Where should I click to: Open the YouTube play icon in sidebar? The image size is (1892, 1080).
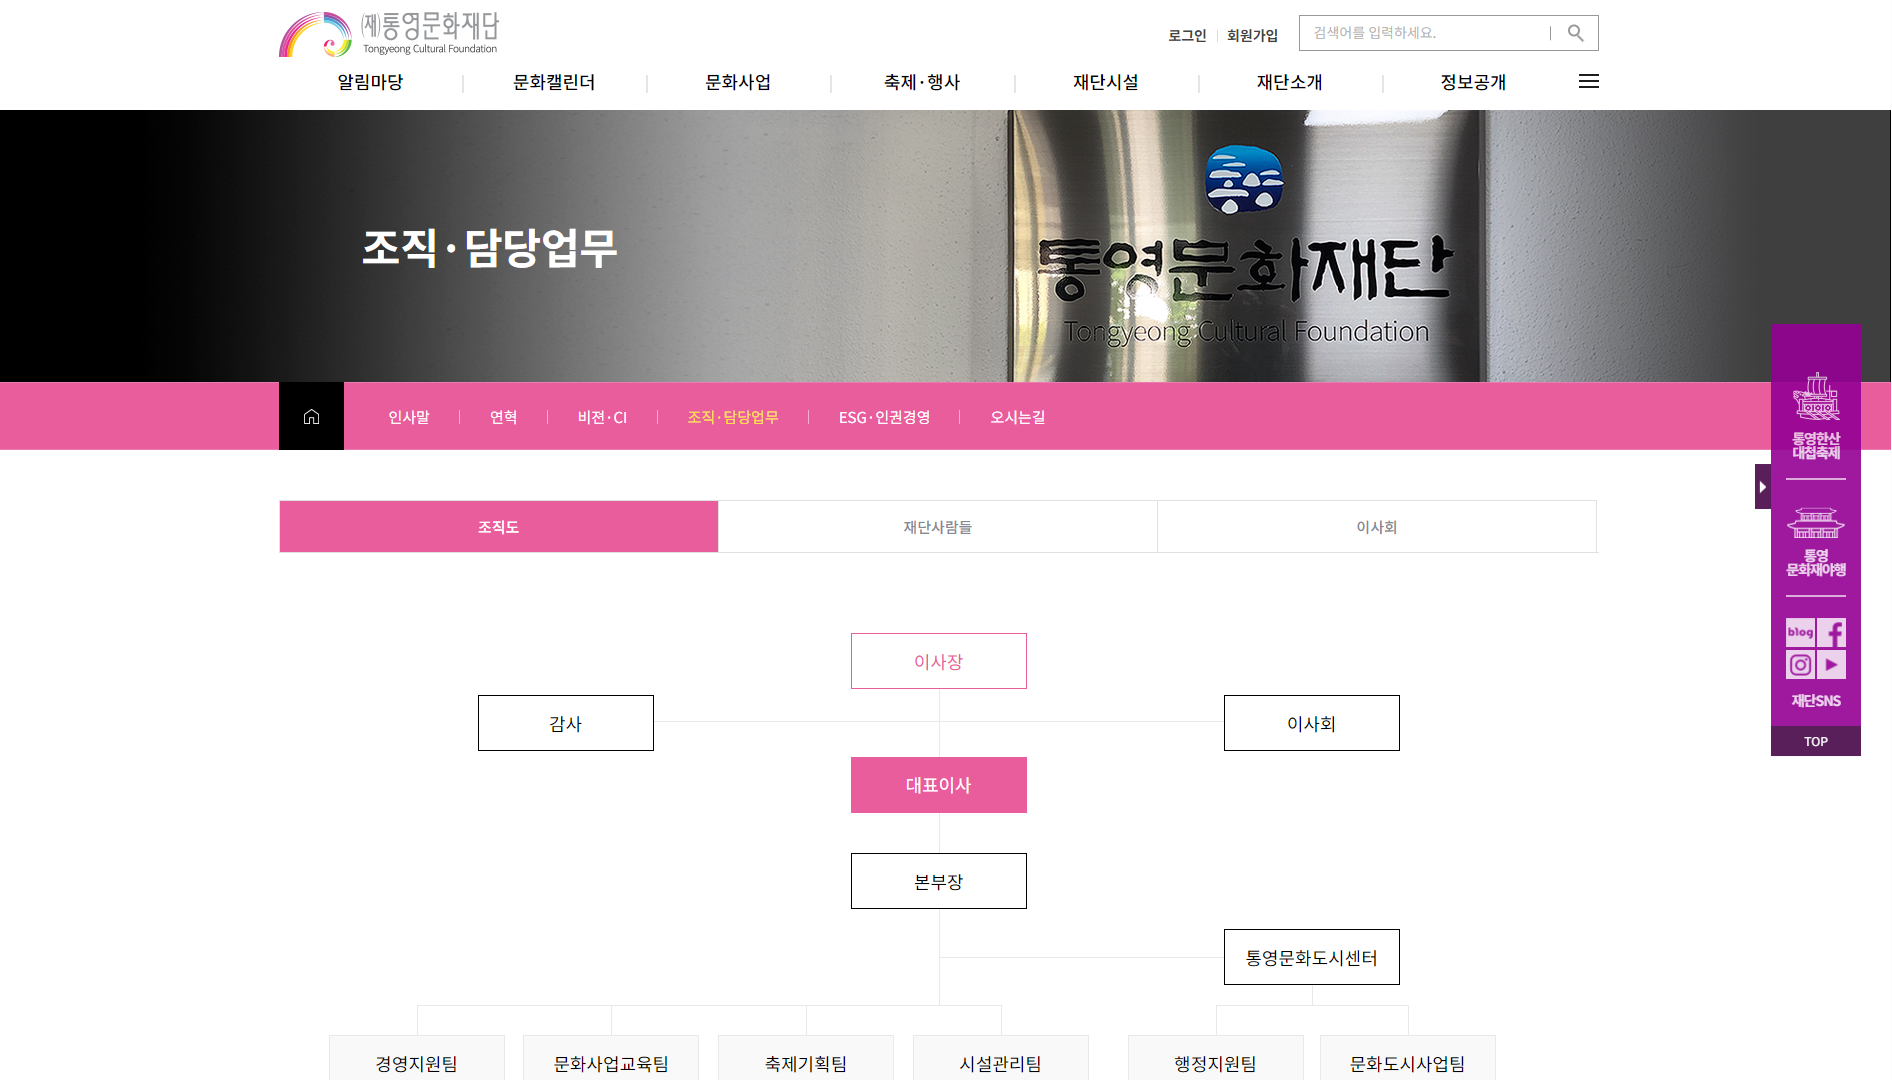1832,665
